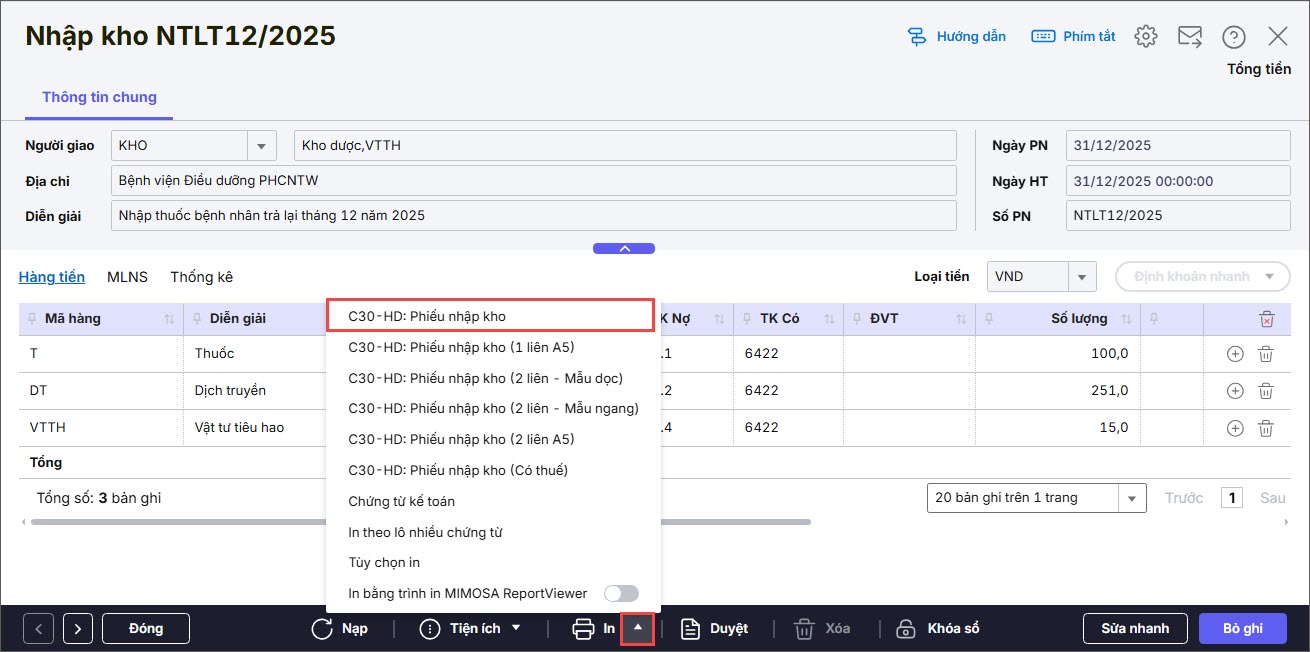
Task: Open the settings gear icon
Action: (1146, 37)
